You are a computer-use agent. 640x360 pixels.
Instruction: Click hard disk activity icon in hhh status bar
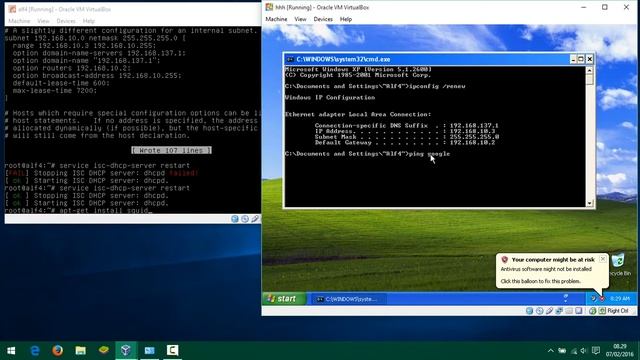(529, 311)
